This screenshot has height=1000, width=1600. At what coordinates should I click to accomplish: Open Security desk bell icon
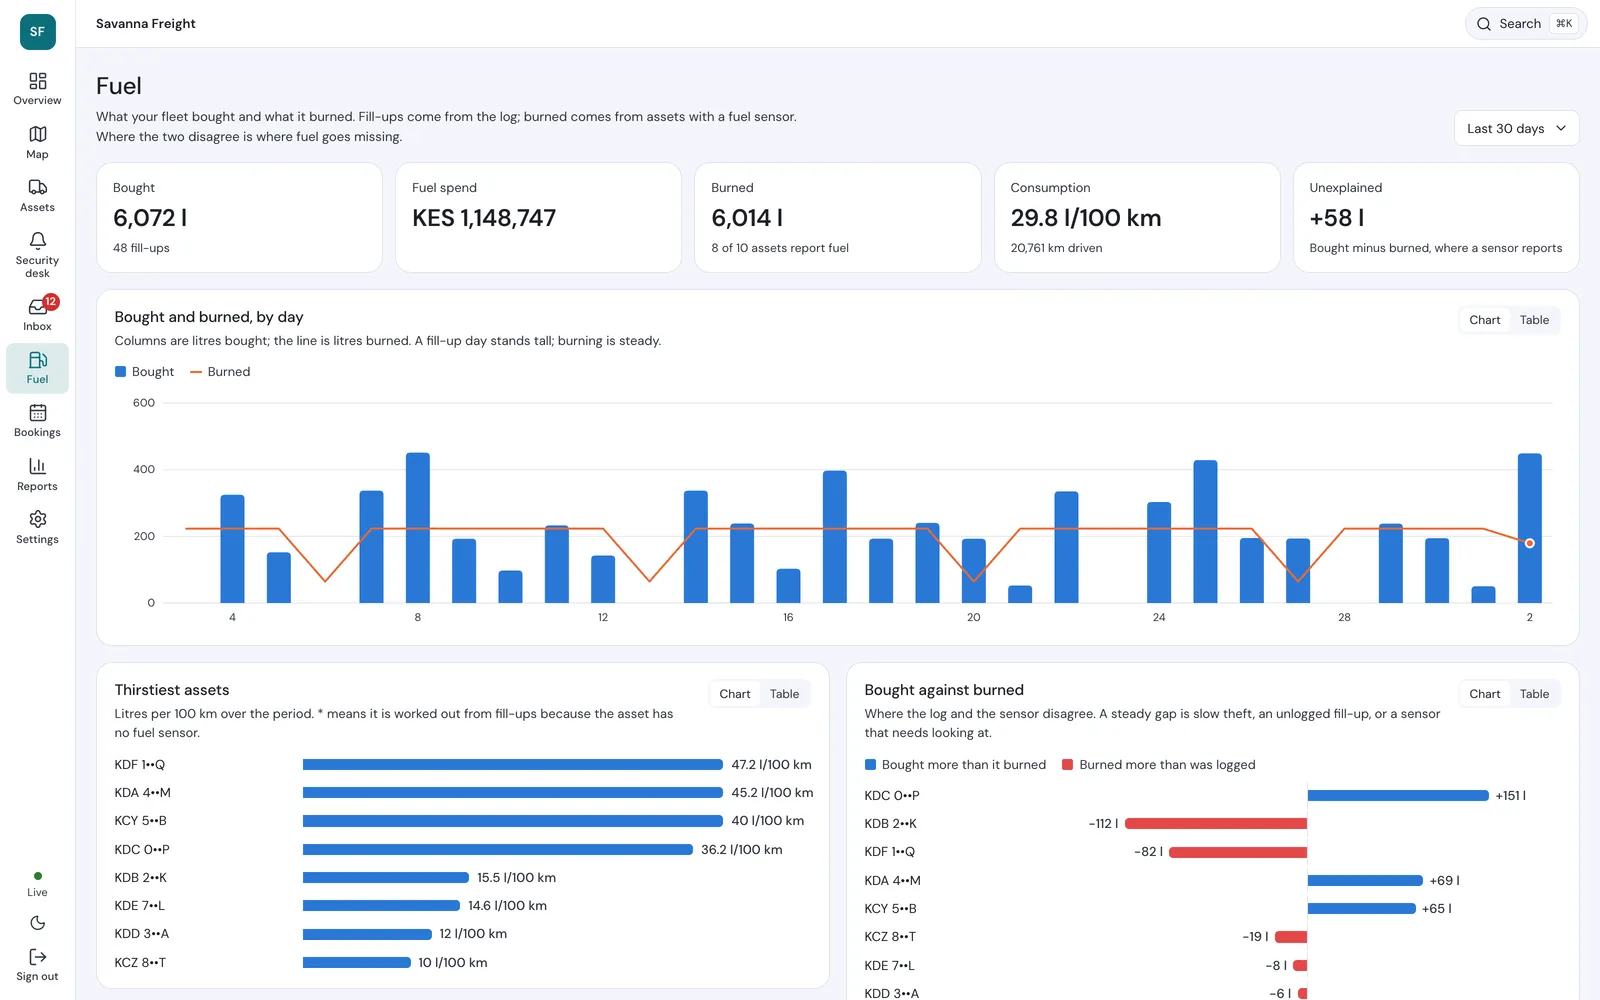[37, 240]
